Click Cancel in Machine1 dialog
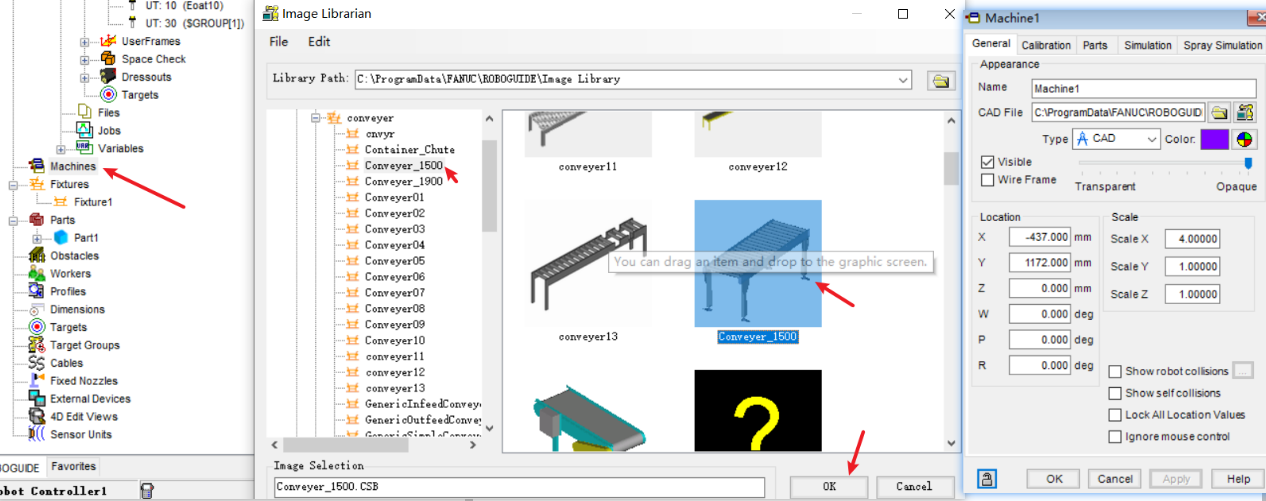Image resolution: width=1266 pixels, height=501 pixels. point(1114,479)
